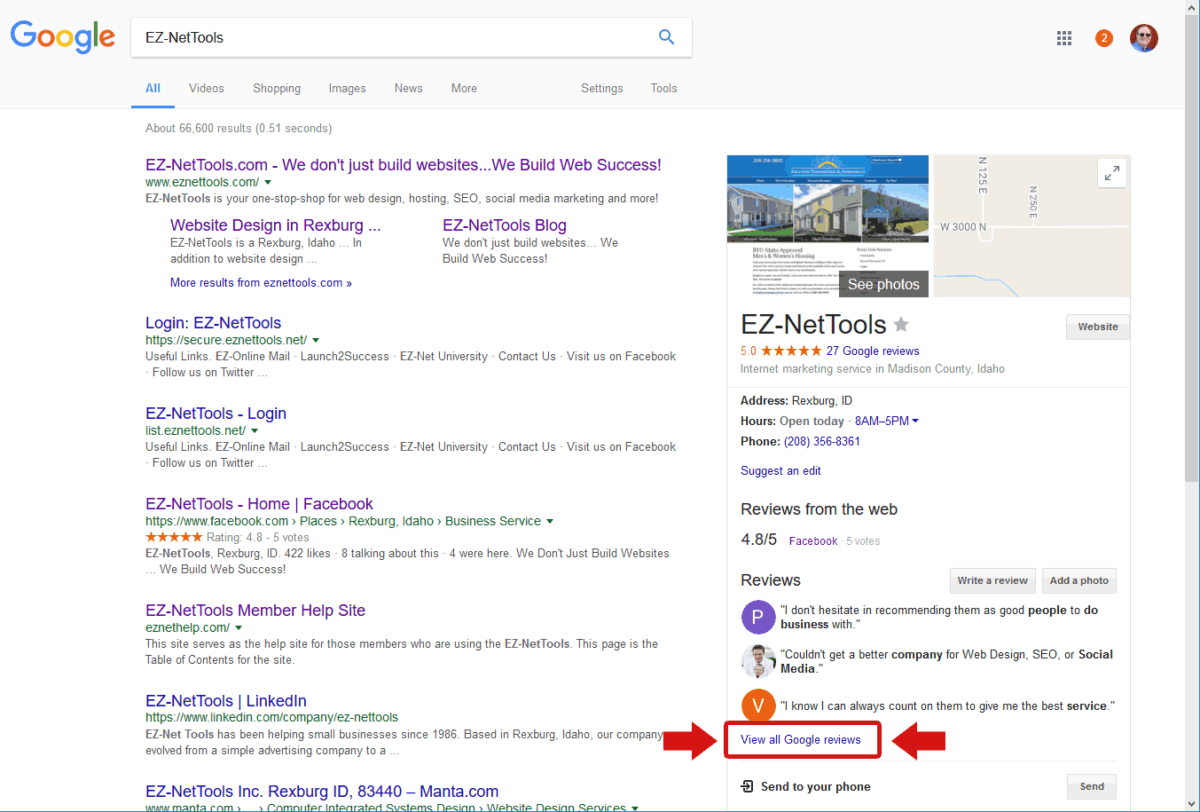This screenshot has width=1200, height=812.
Task: Switch to the Videos tab
Action: (206, 88)
